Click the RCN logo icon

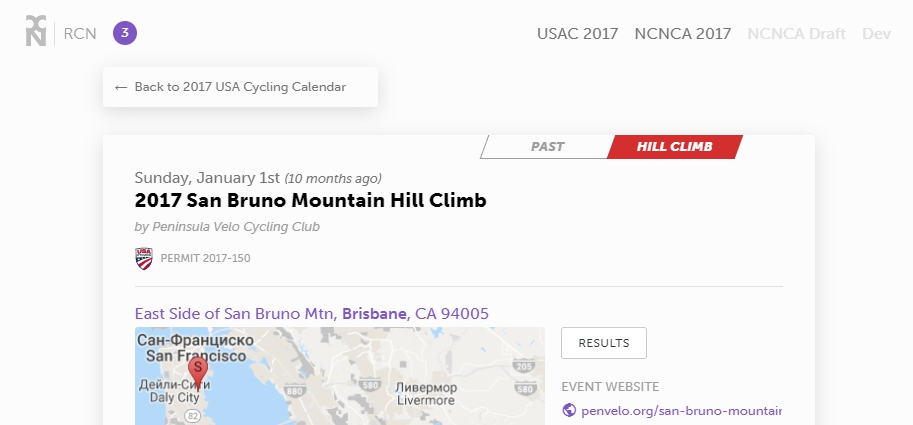(36, 31)
